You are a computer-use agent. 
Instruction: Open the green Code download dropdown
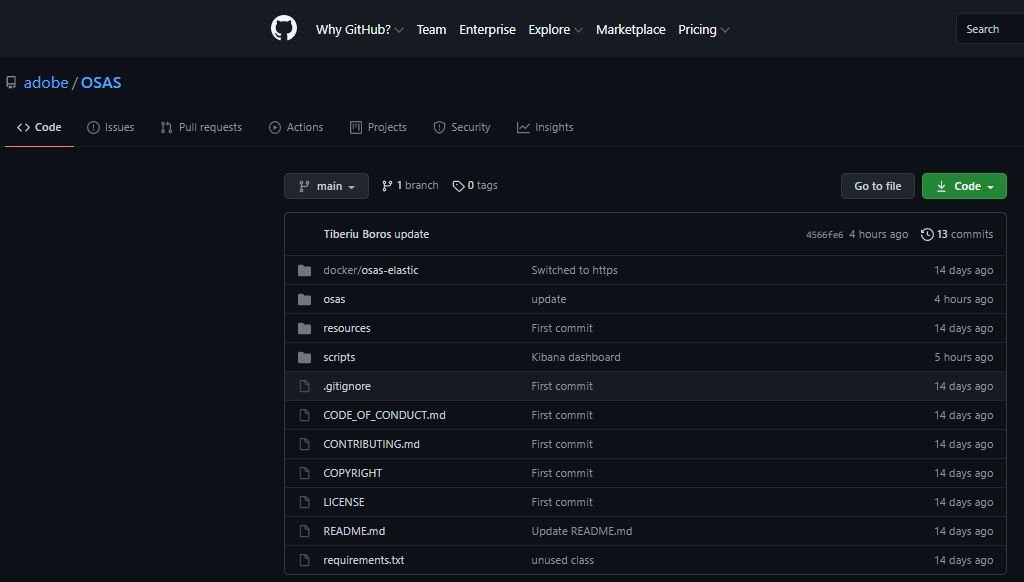[x=964, y=186]
